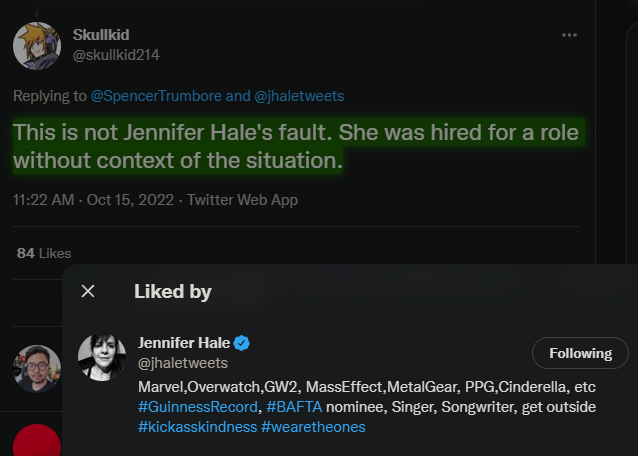638x456 pixels.
Task: Toggle the Following button for Jennifer Hale
Action: click(580, 353)
